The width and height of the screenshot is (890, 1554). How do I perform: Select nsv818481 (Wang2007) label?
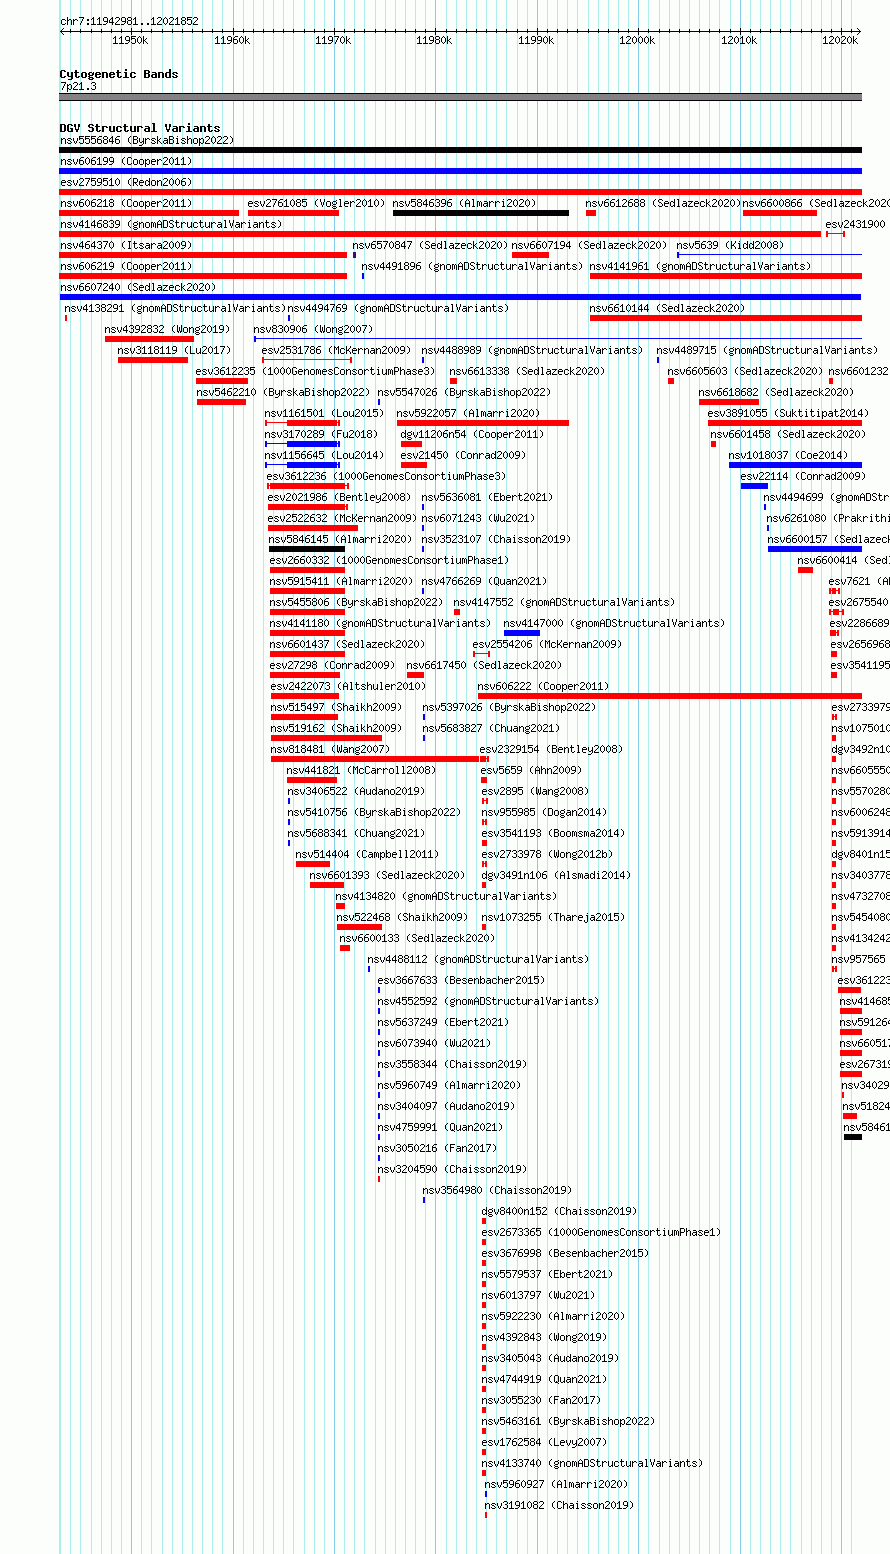tap(330, 750)
